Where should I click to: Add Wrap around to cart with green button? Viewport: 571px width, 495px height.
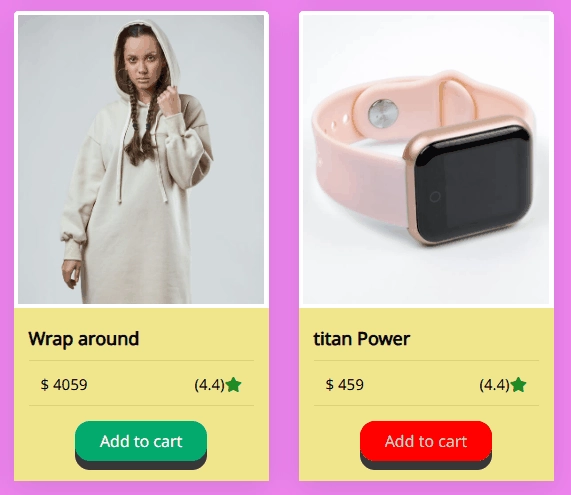click(x=141, y=441)
